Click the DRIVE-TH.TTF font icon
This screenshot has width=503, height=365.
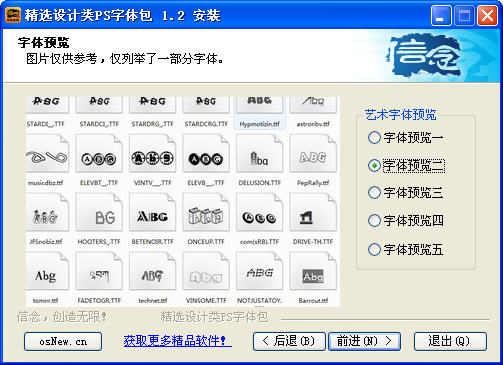click(313, 212)
